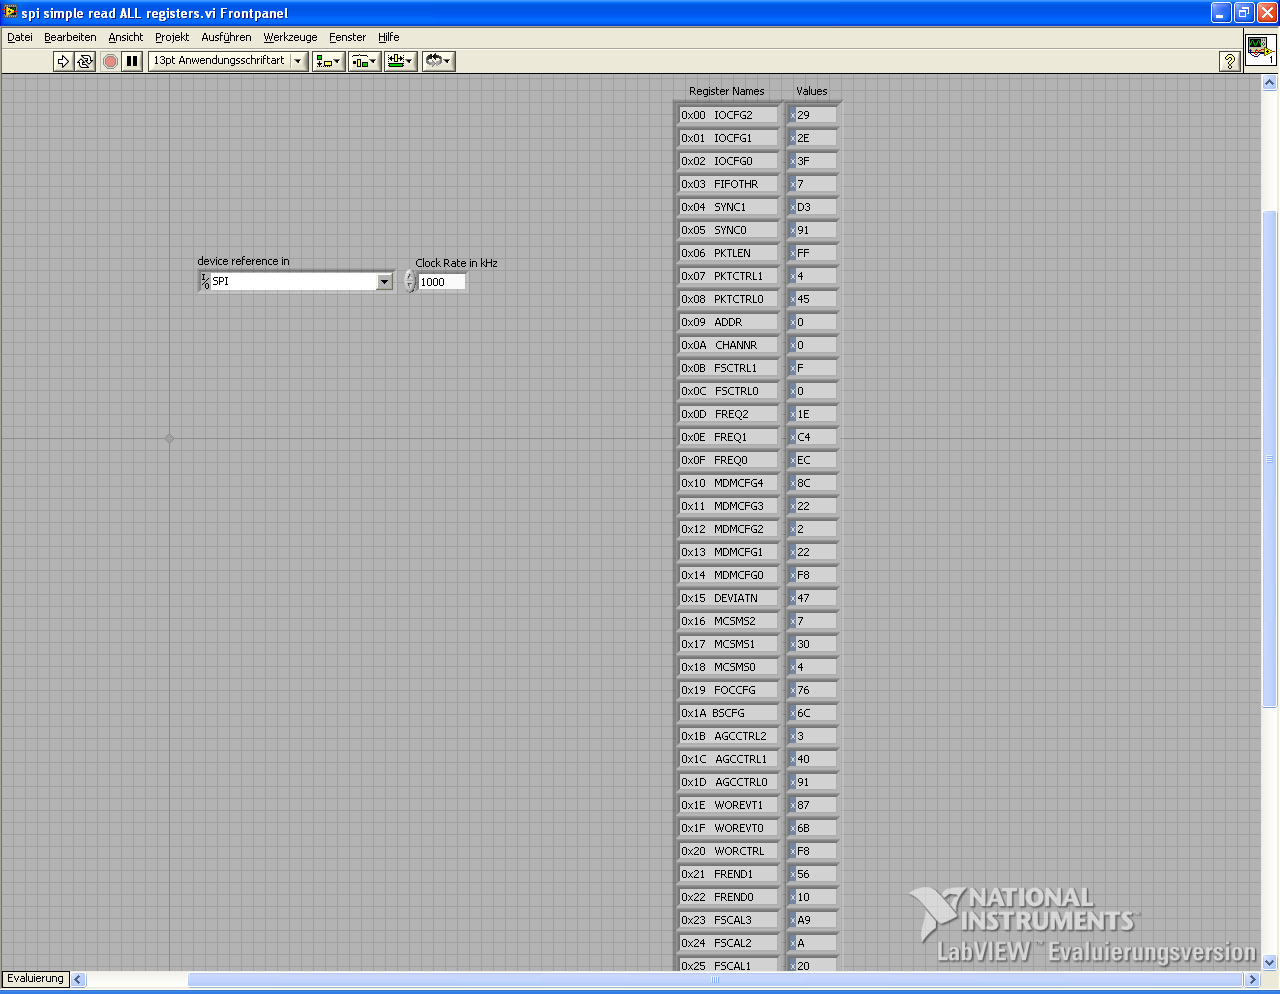
Task: Open the Werkzeuge menu
Action: pos(290,37)
